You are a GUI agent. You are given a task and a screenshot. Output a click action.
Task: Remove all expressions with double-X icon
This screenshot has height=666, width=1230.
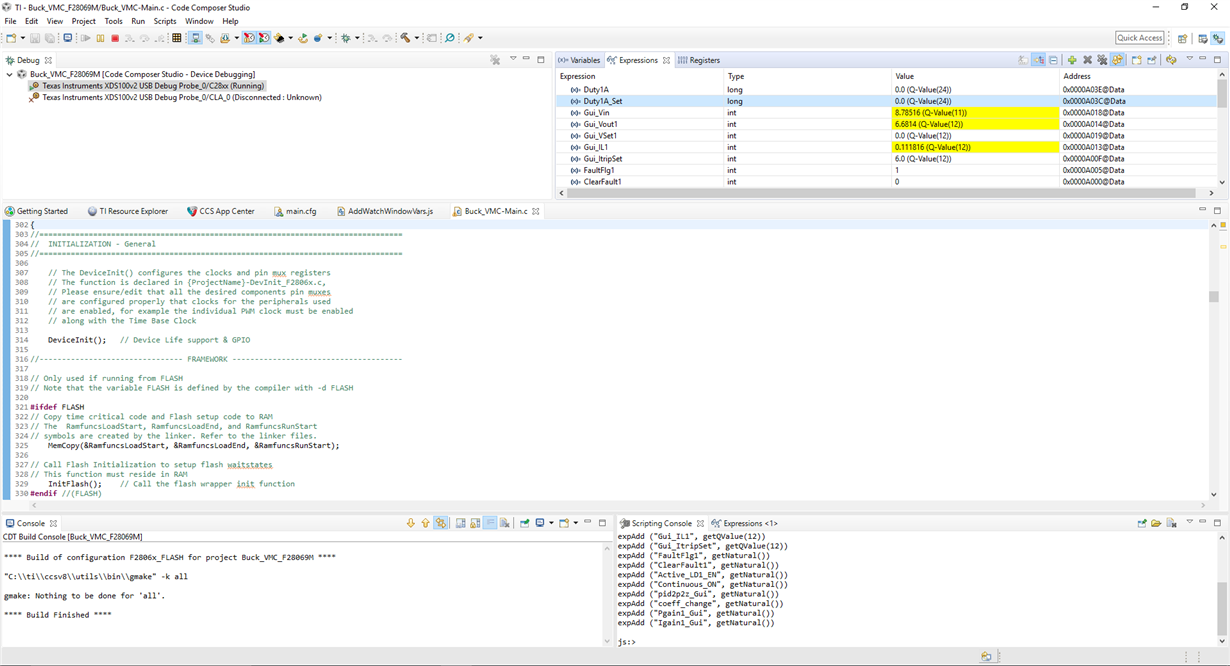[x=1102, y=60]
